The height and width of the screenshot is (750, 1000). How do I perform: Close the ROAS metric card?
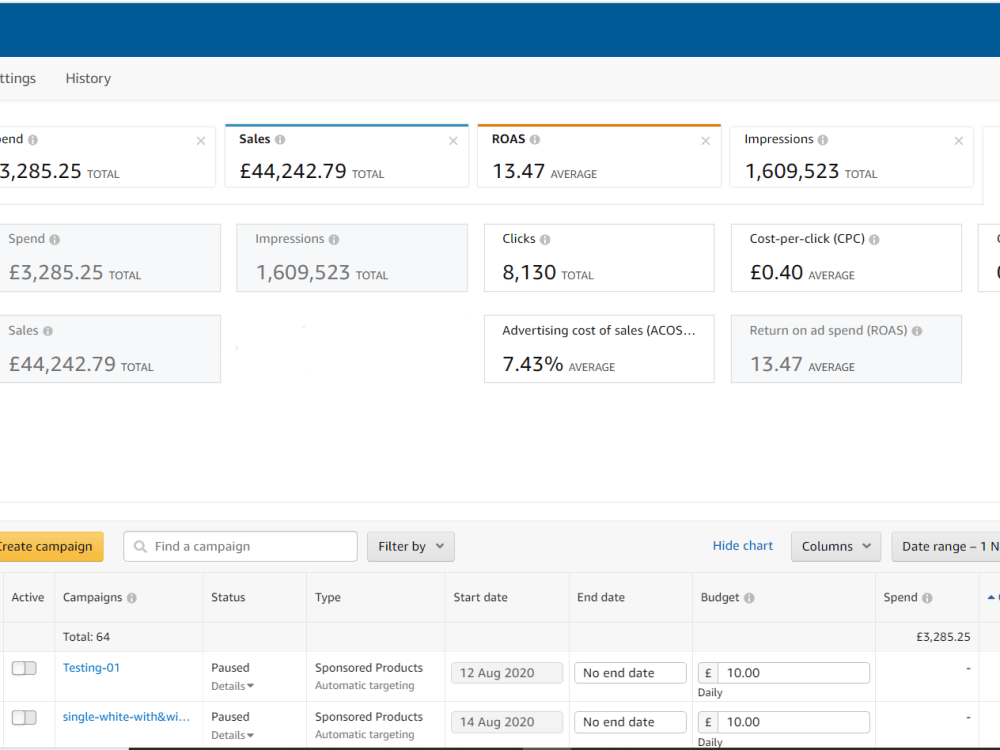tap(705, 141)
